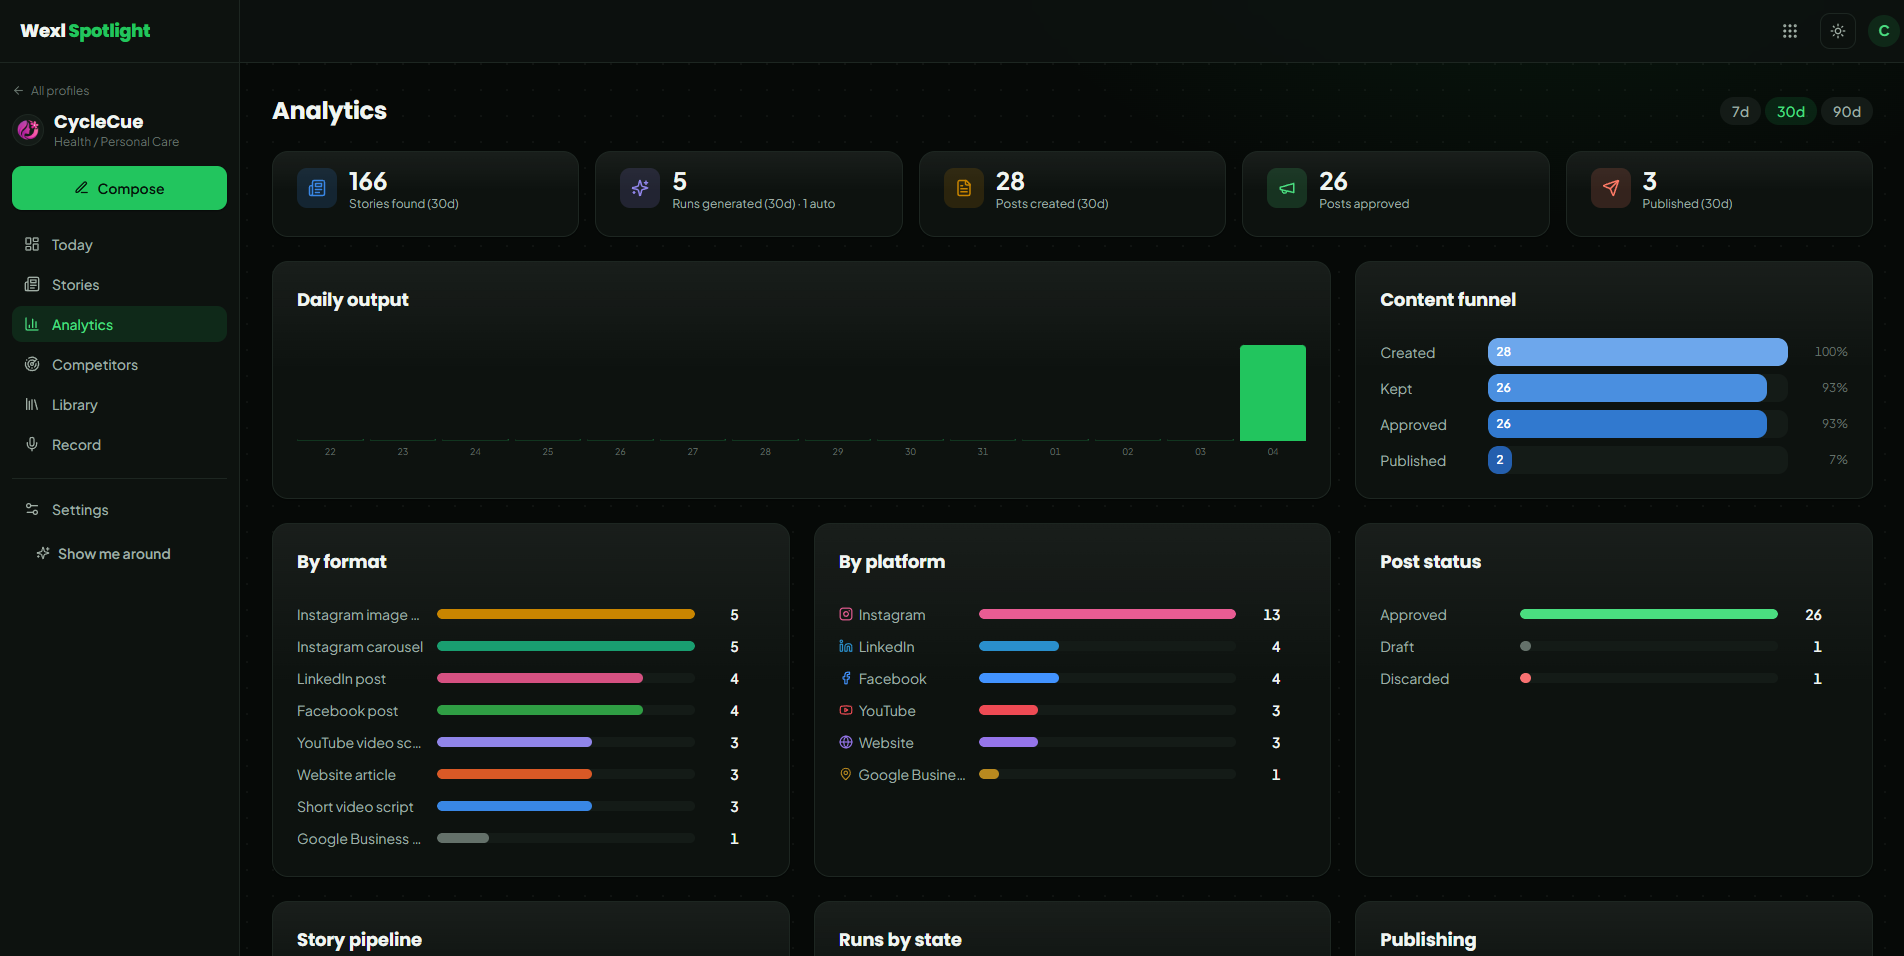The image size is (1904, 956).
Task: Click the Instagram platform icon
Action: pyautogui.click(x=846, y=614)
